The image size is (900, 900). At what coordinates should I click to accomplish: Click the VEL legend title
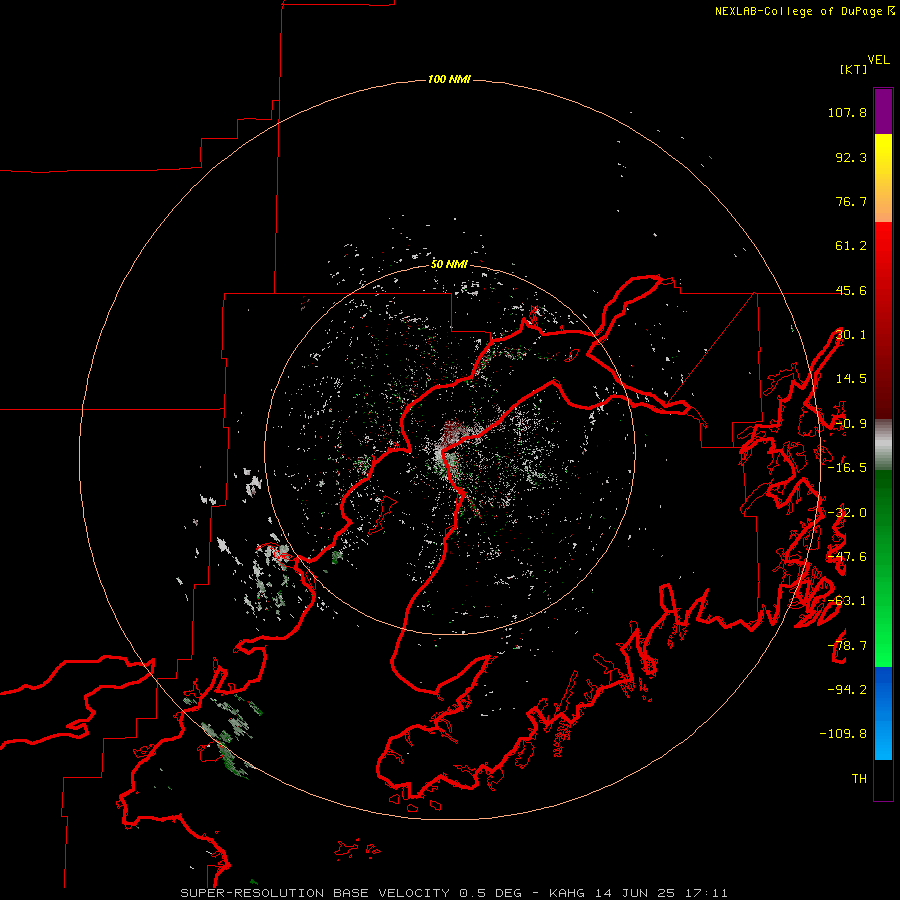pos(878,60)
